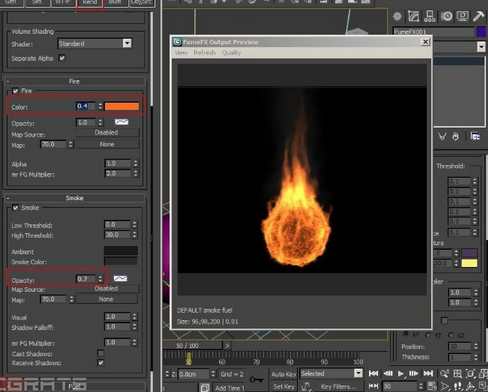Click the Smoke Map Source Disabled selector
Screen dimensions: 488x392
coord(107,289)
